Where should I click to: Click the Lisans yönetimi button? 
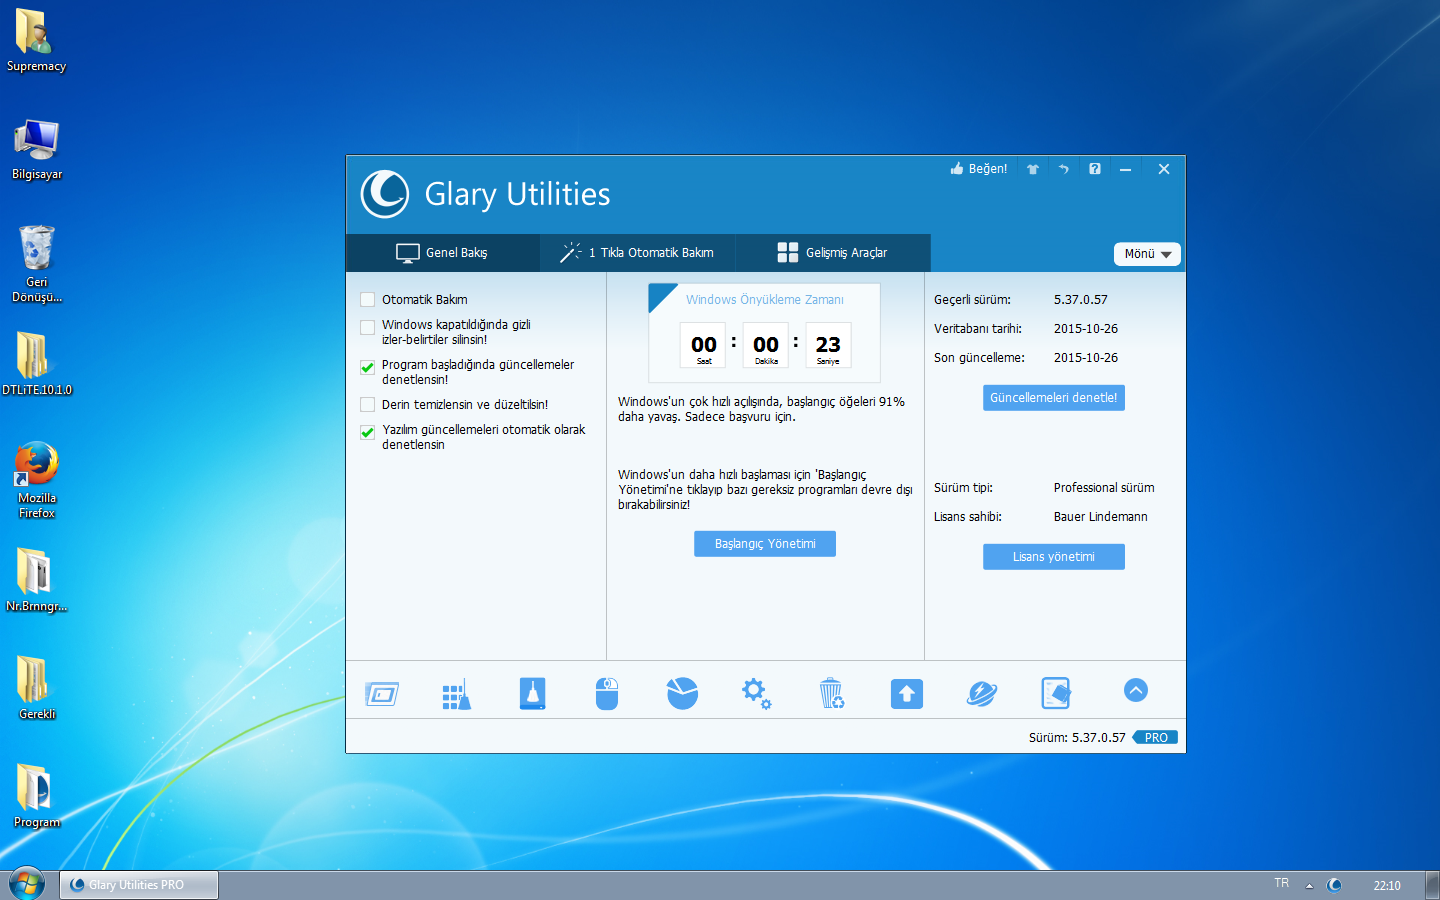point(1054,557)
